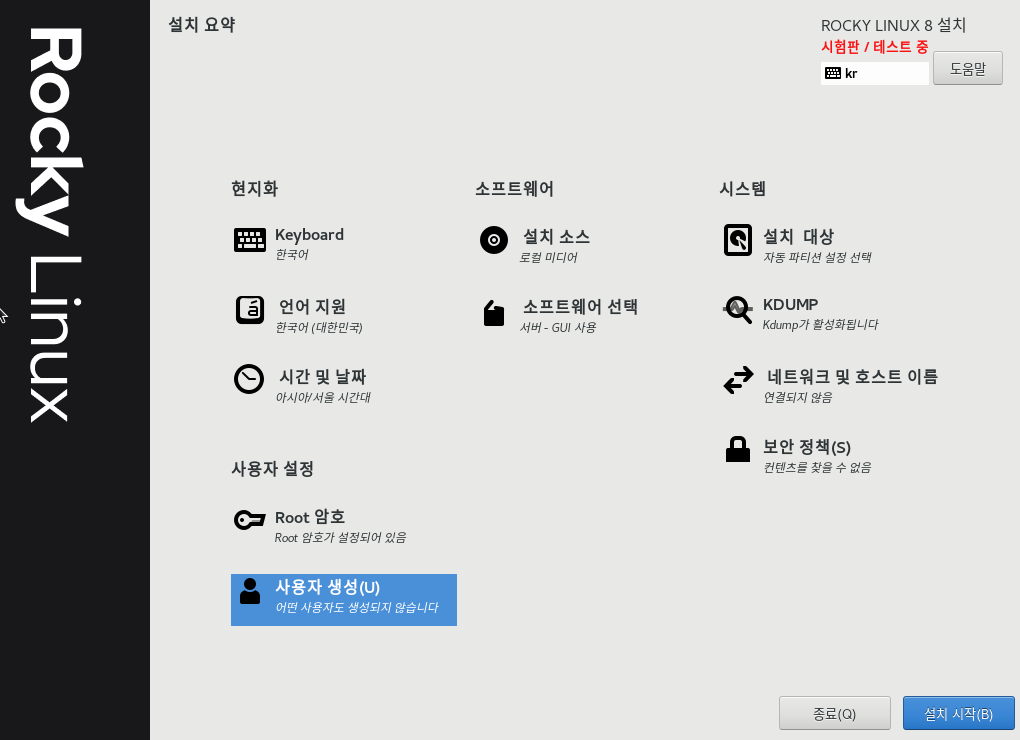Click the key icon for Root 암호

coord(250,520)
